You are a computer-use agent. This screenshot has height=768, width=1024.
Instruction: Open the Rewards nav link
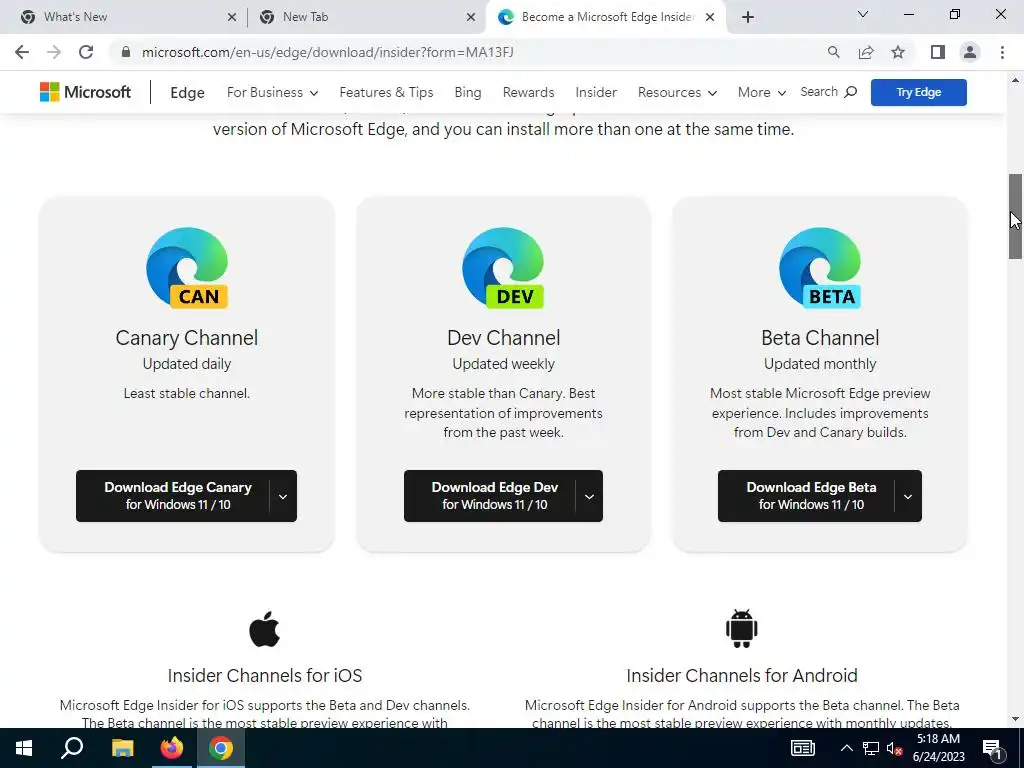point(528,92)
